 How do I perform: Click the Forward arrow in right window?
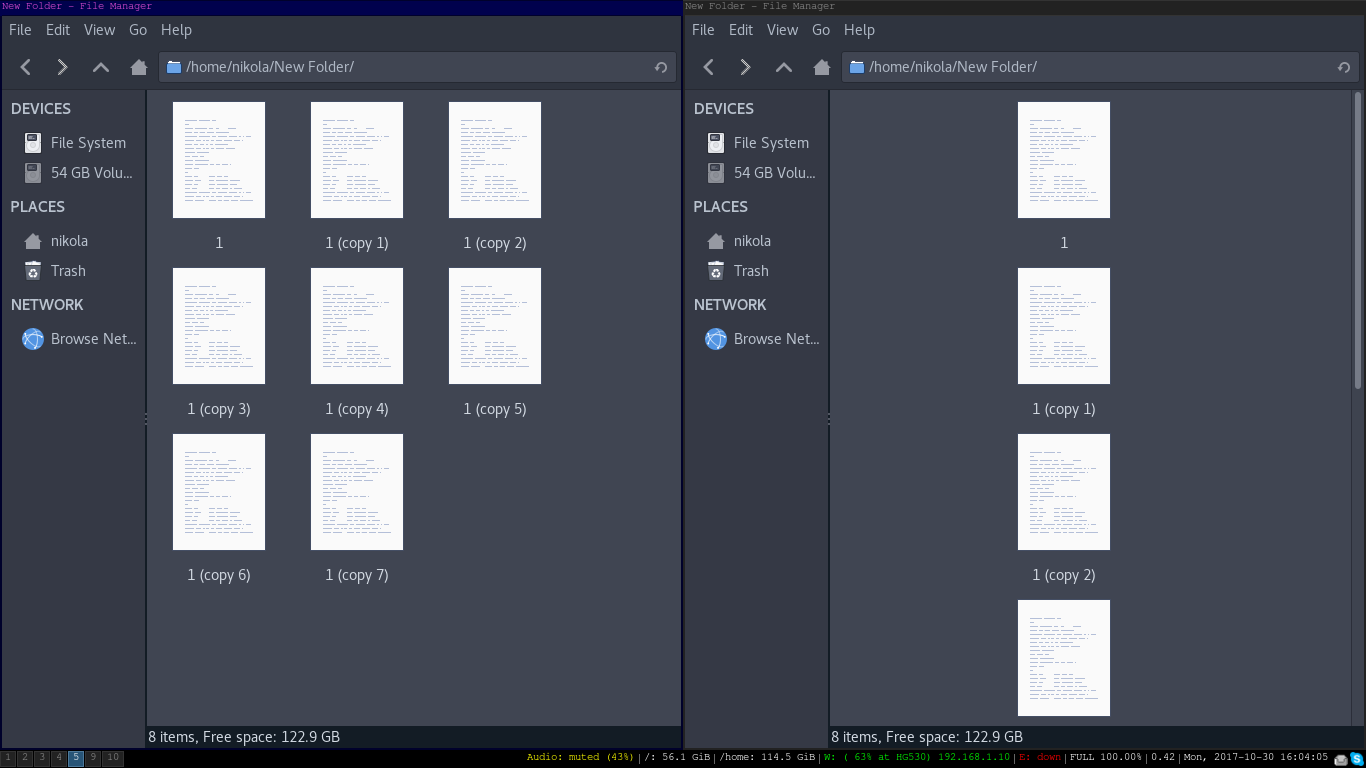pyautogui.click(x=745, y=67)
